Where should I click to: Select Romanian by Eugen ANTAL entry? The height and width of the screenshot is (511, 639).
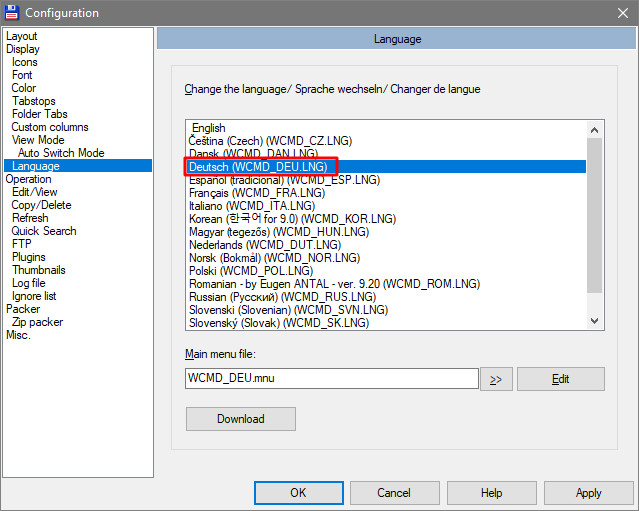(386, 284)
